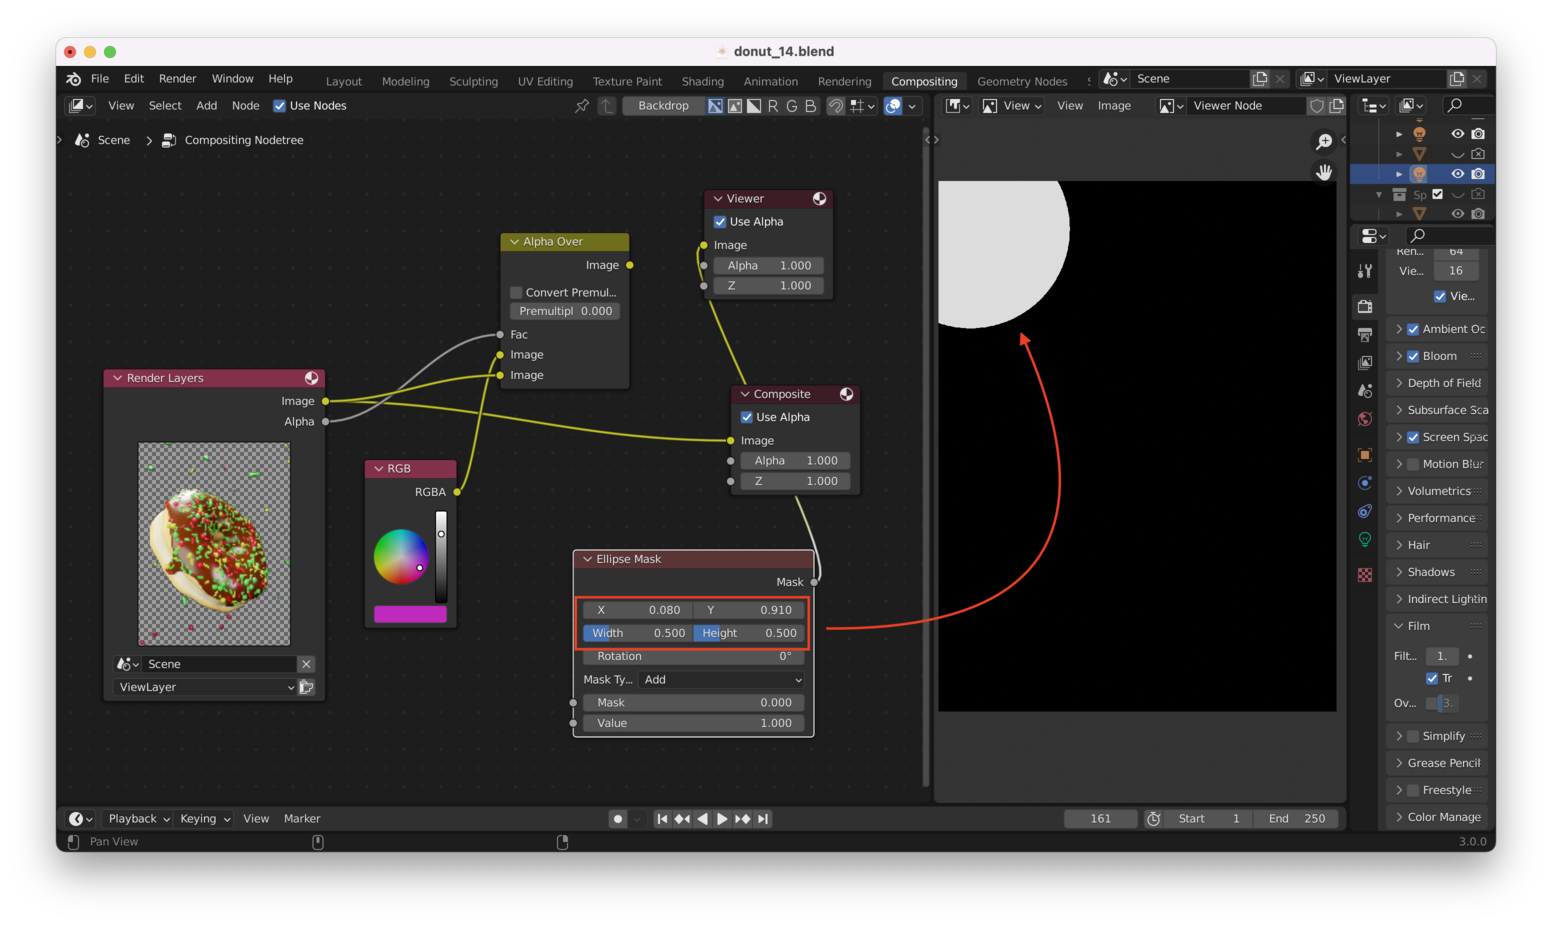Uncheck Use Alpha on the Composite node

[746, 417]
